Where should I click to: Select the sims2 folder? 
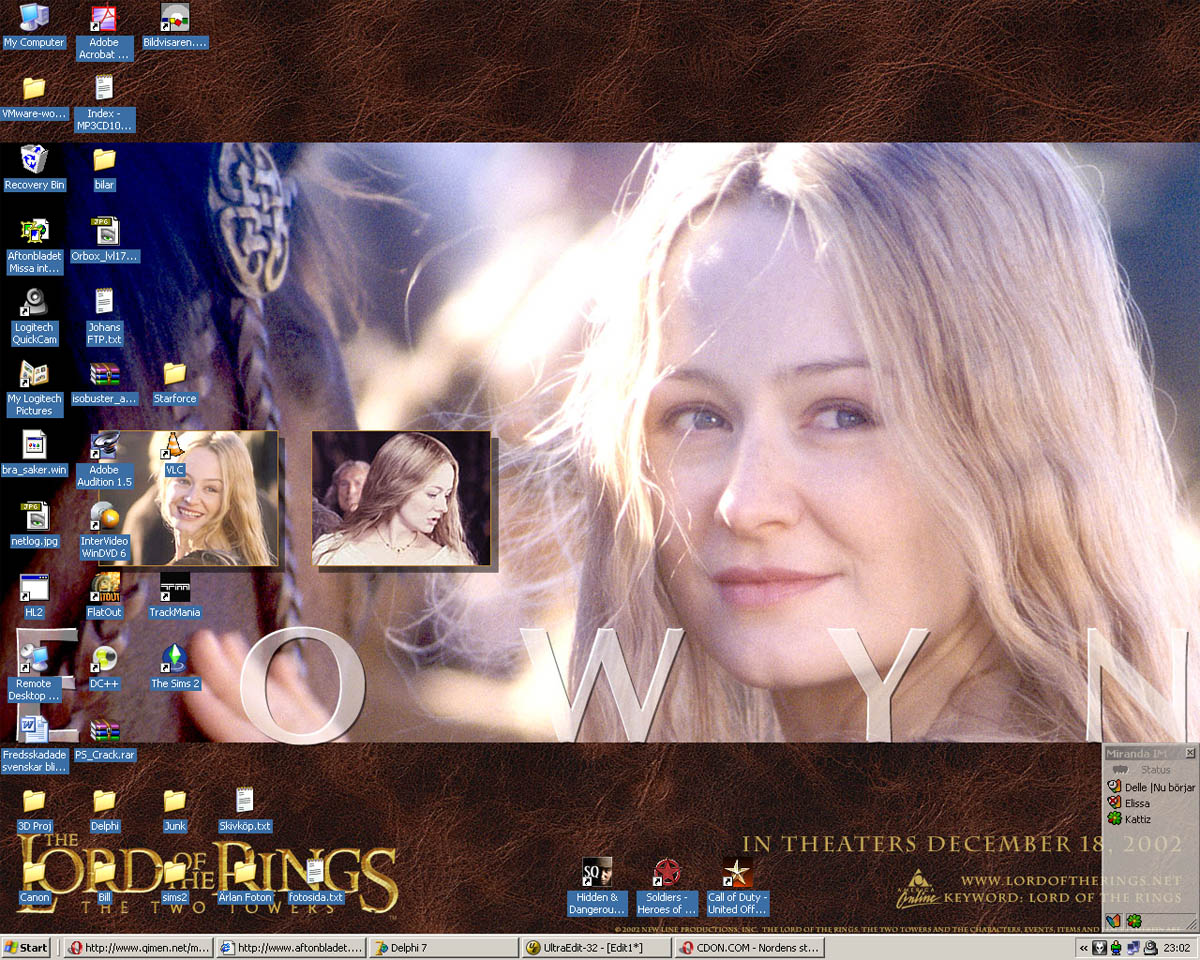(175, 881)
